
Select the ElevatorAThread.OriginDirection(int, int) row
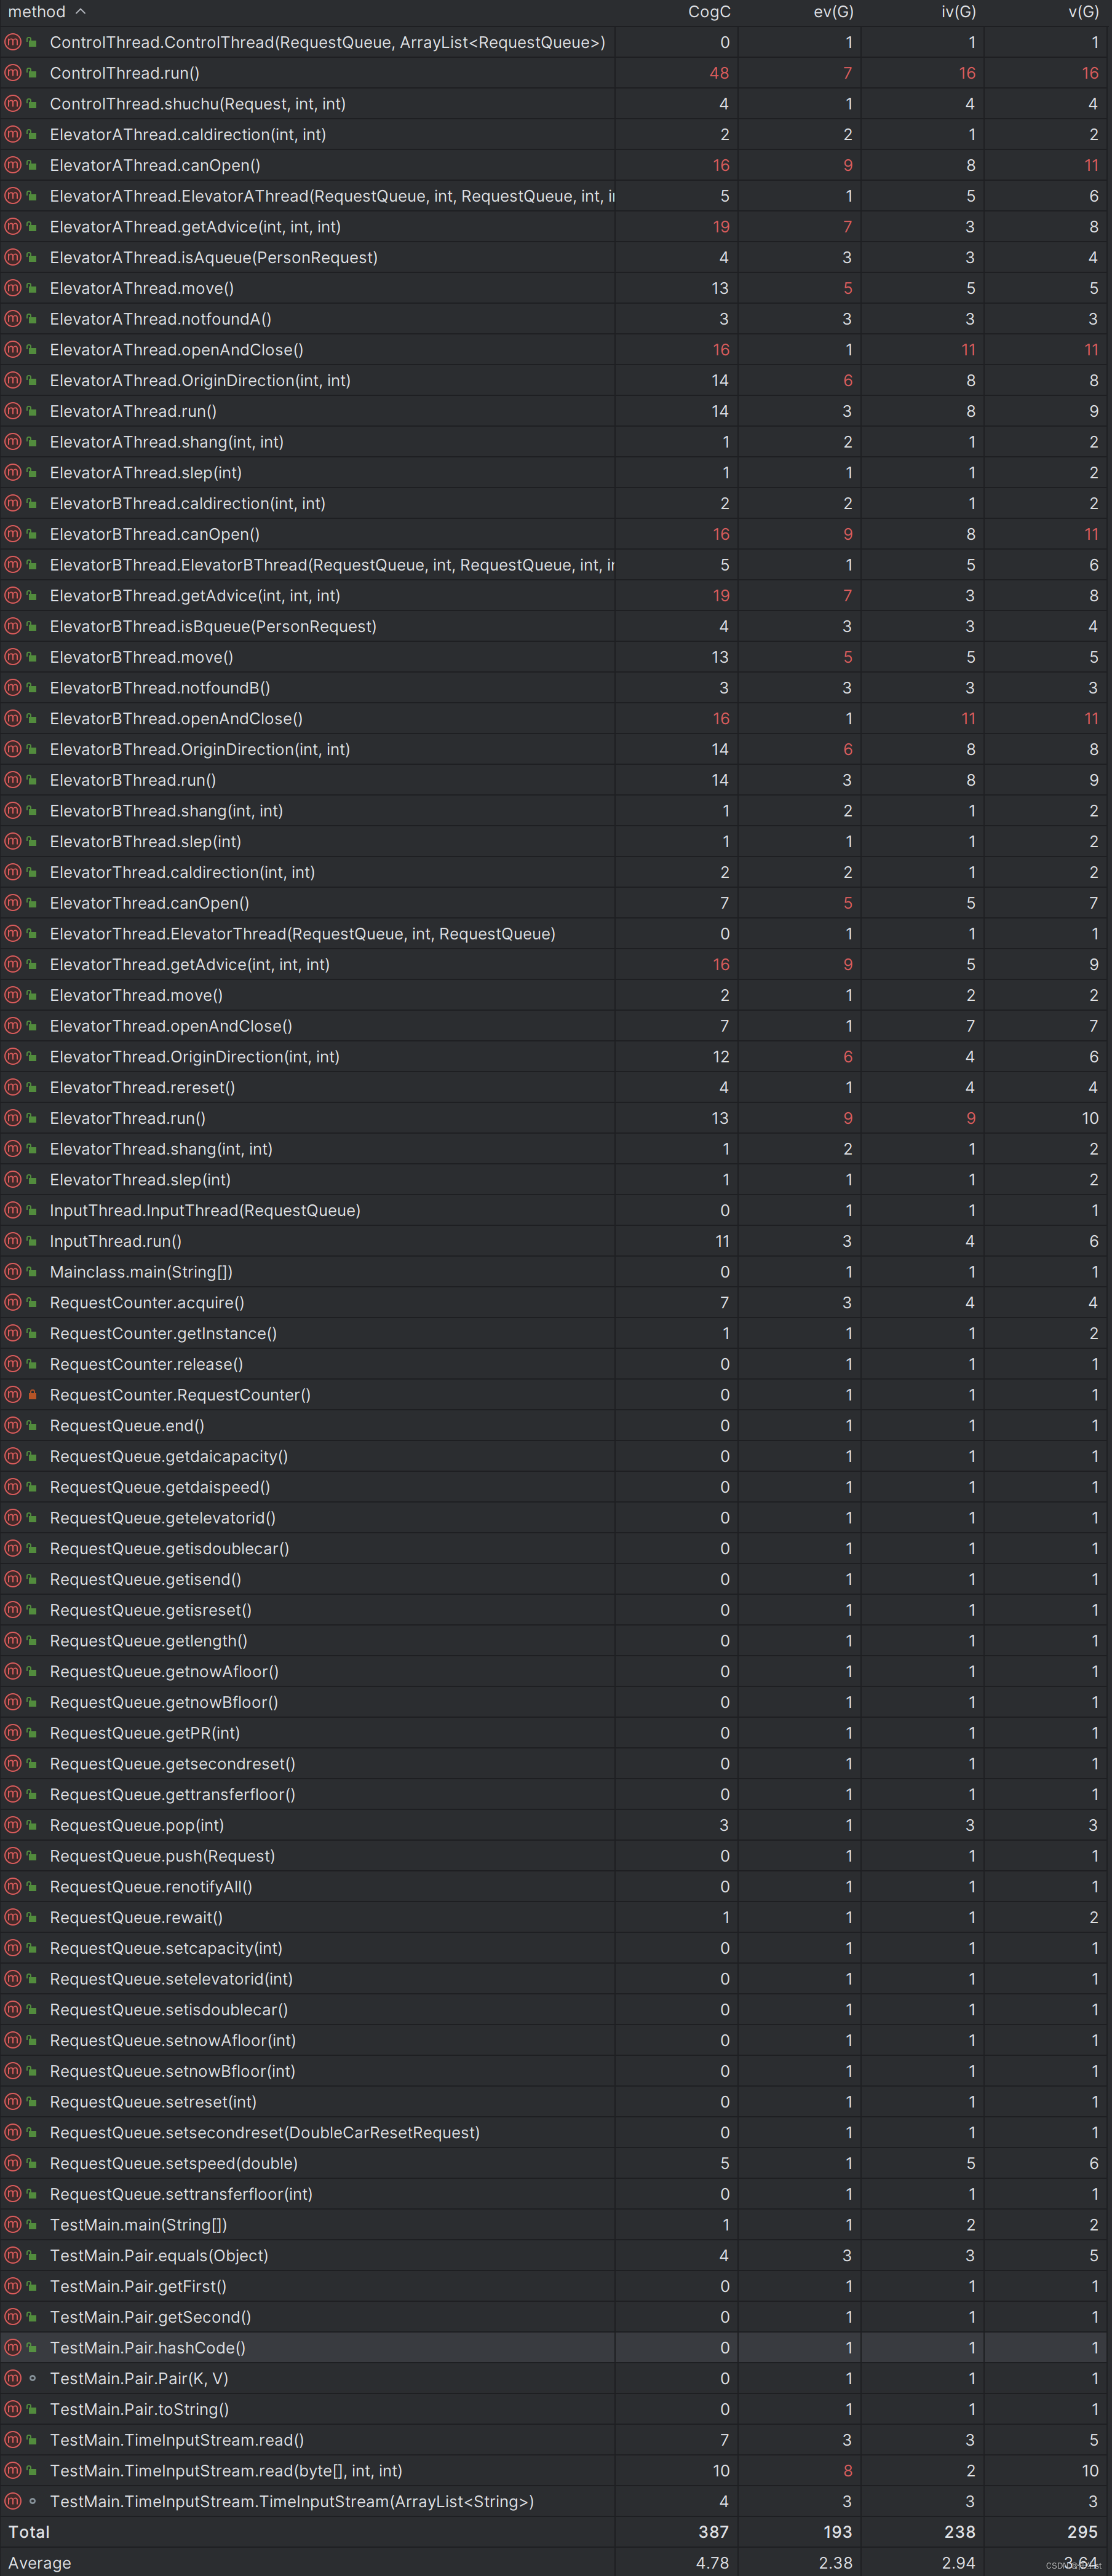[x=556, y=380]
